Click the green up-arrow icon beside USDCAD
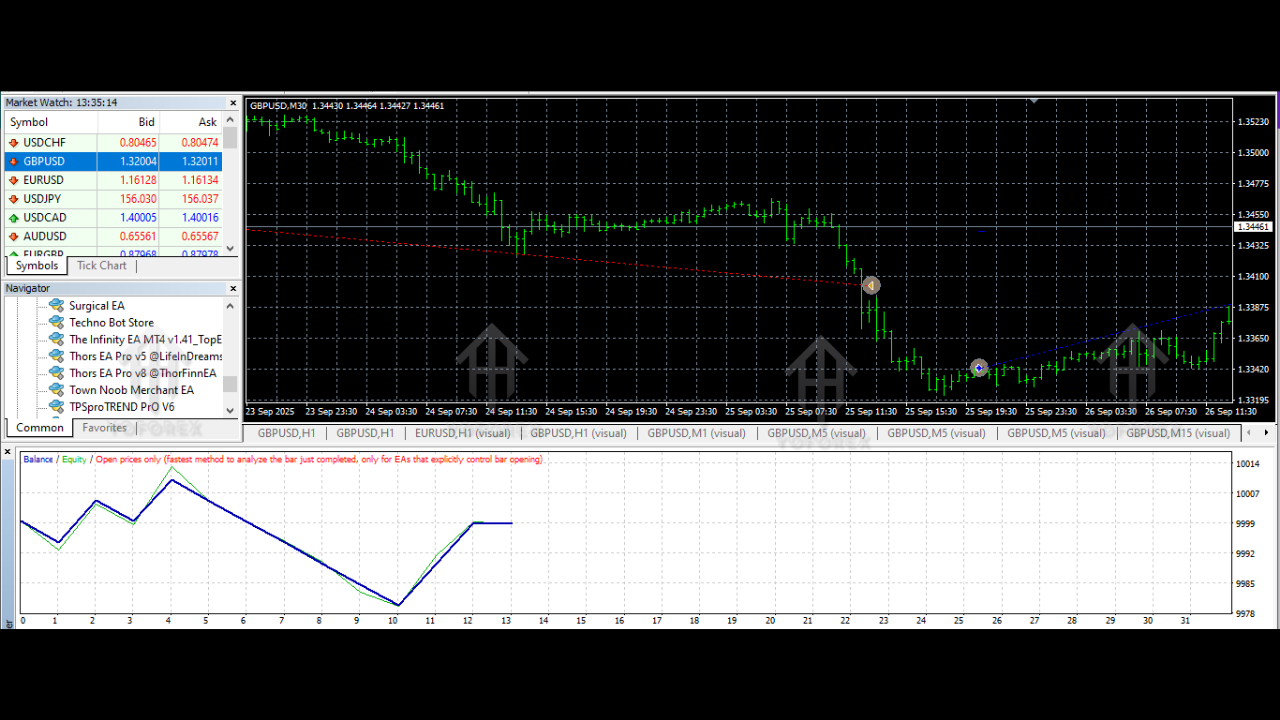Screen dimensions: 1280x720 (x=14, y=218)
